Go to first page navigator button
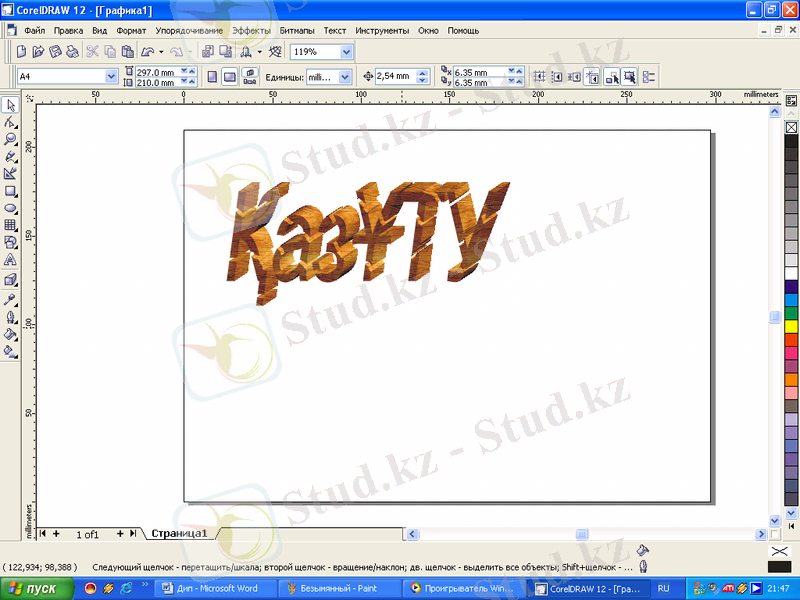The height and width of the screenshot is (600, 800). point(43,534)
